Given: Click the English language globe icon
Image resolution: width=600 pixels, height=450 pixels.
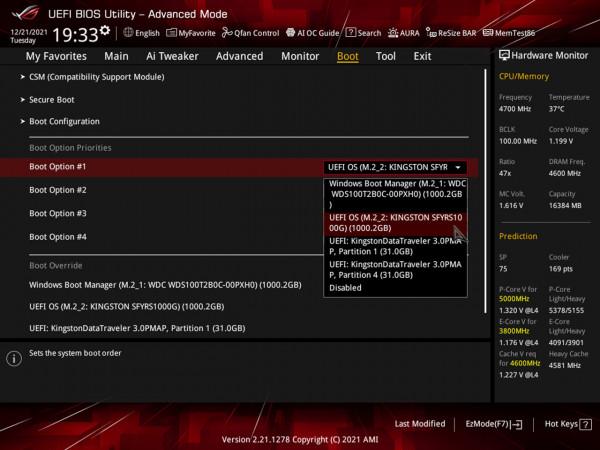Looking at the screenshot, I should tap(128, 33).
